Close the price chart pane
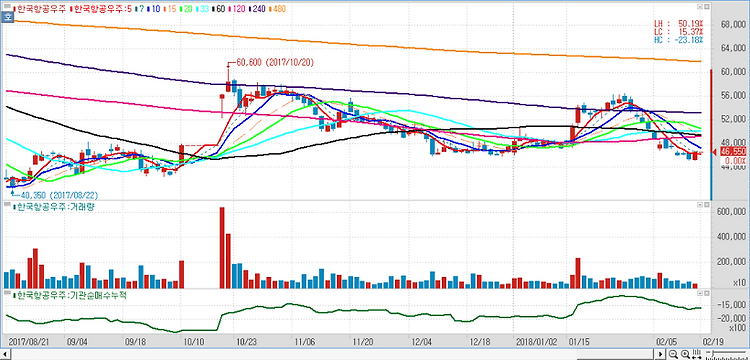Image resolution: width=750 pixels, height=360 pixels. [x=706, y=7]
